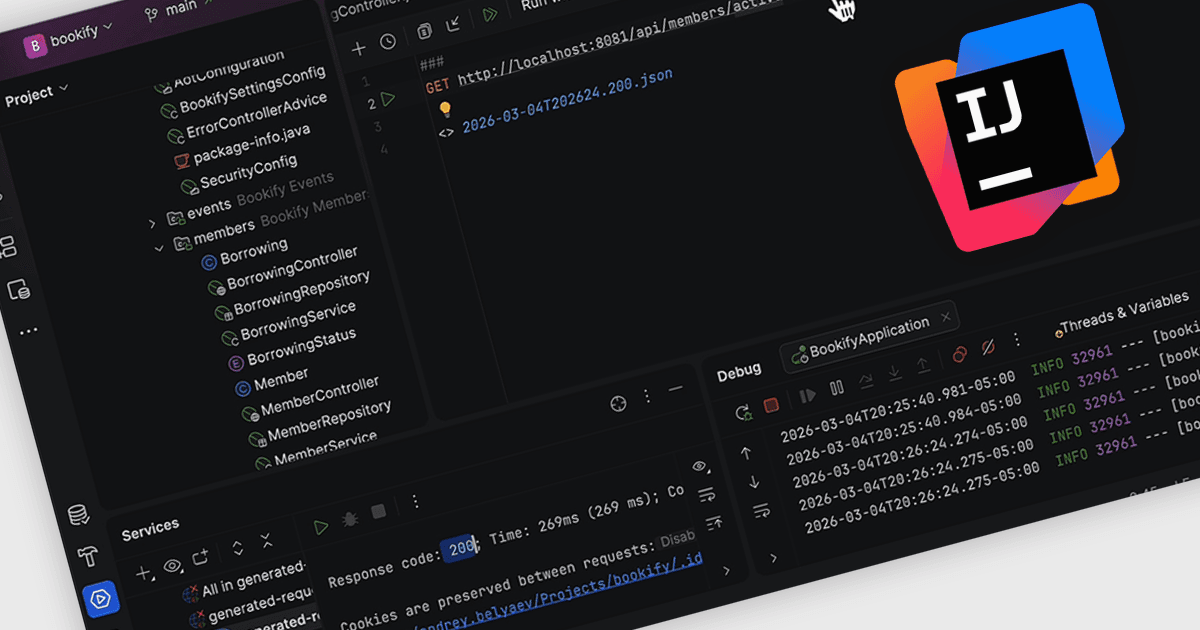Open the Build hammer tool window
Screen dimensions: 1200x630
click(89, 556)
